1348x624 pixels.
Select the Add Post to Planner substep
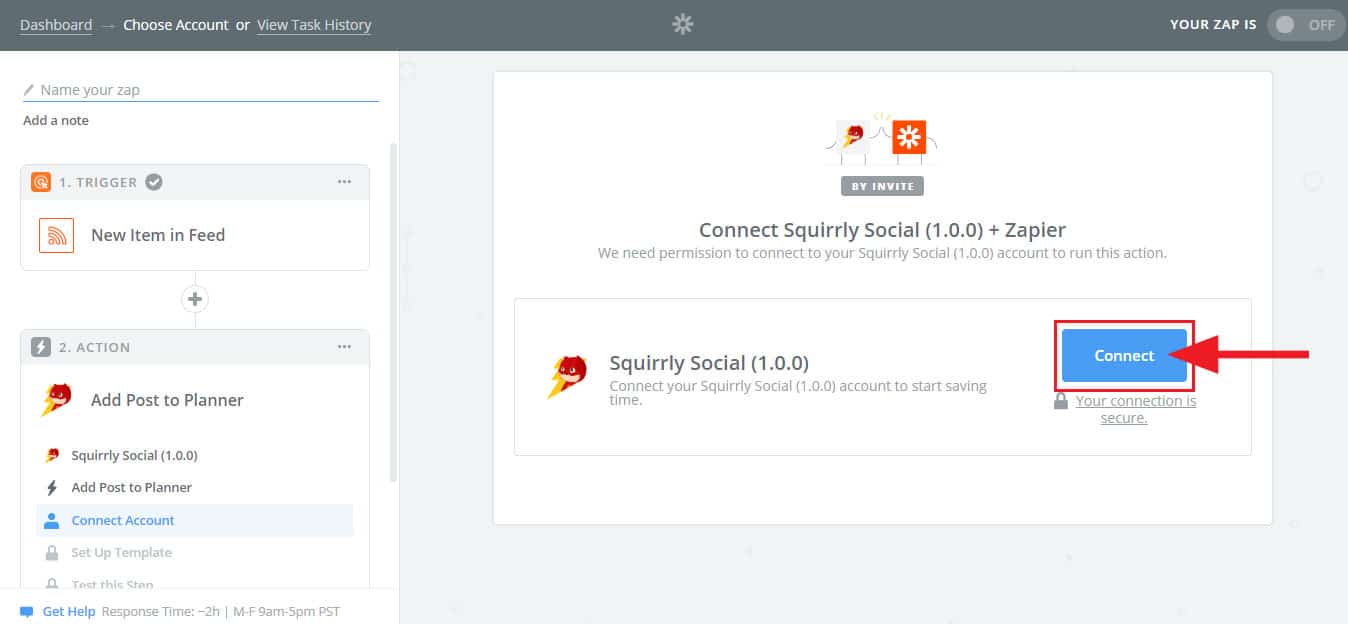coord(131,488)
